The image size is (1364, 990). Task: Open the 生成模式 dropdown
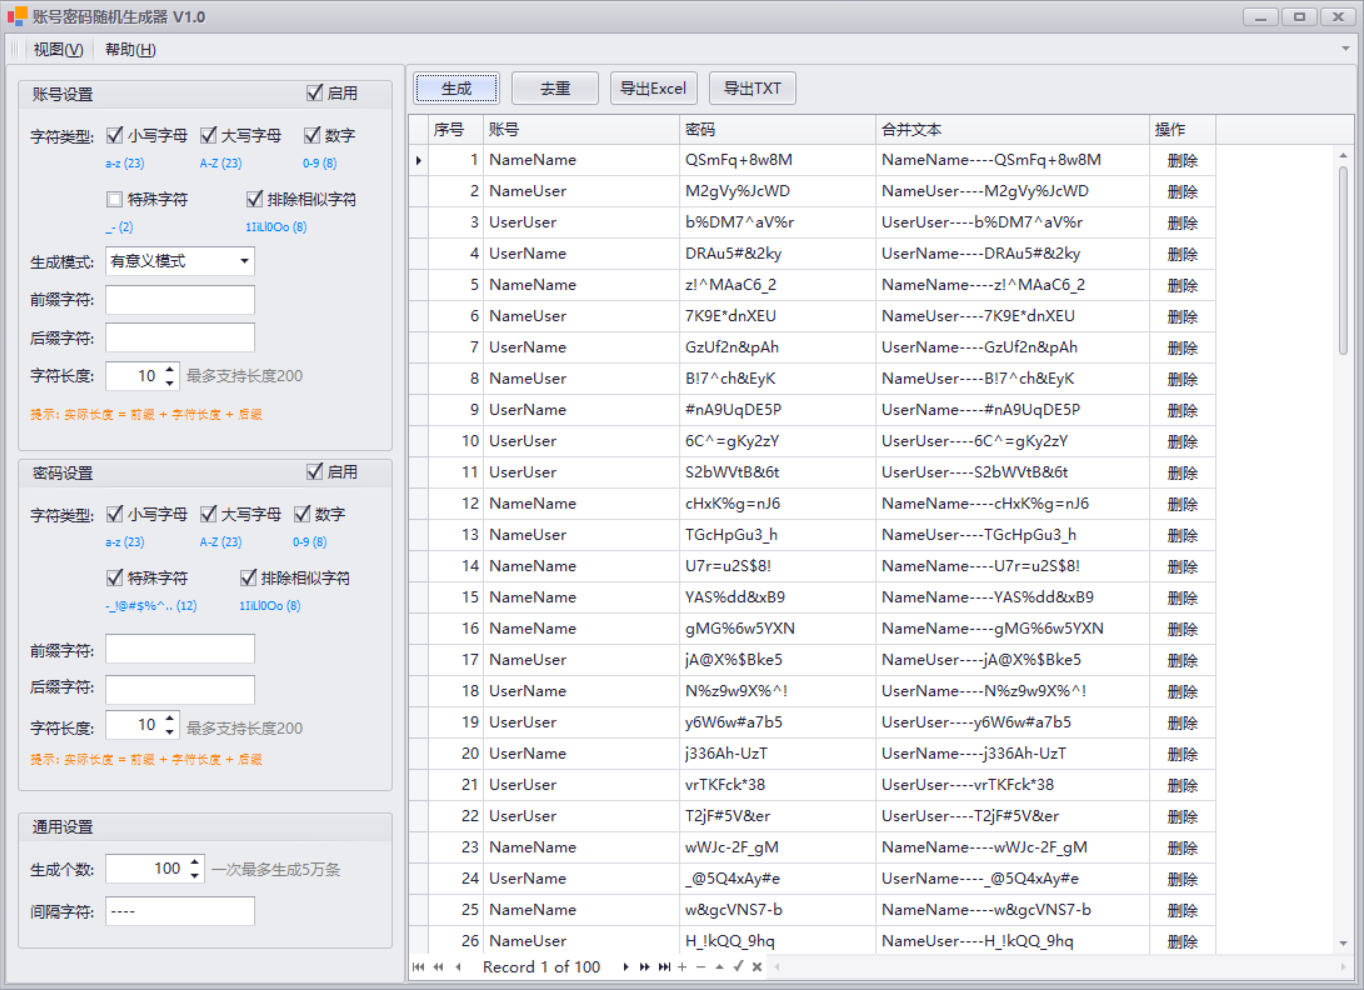click(244, 261)
